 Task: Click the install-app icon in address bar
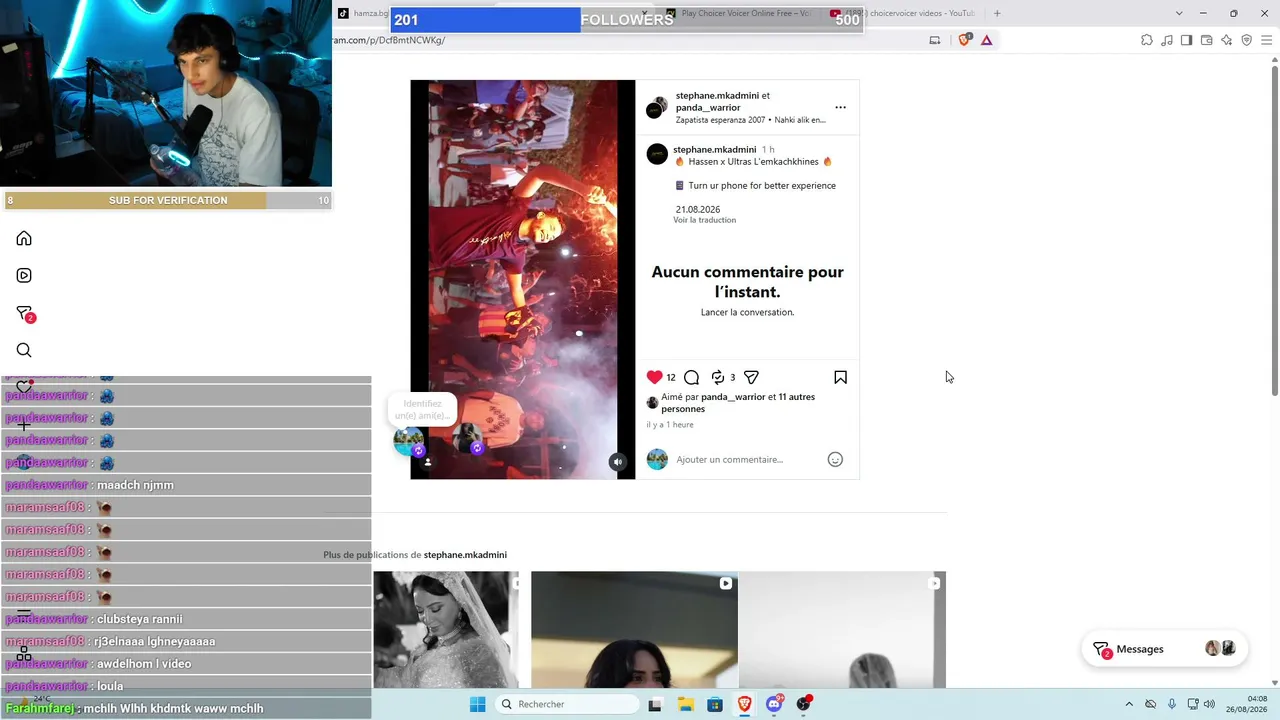935,40
